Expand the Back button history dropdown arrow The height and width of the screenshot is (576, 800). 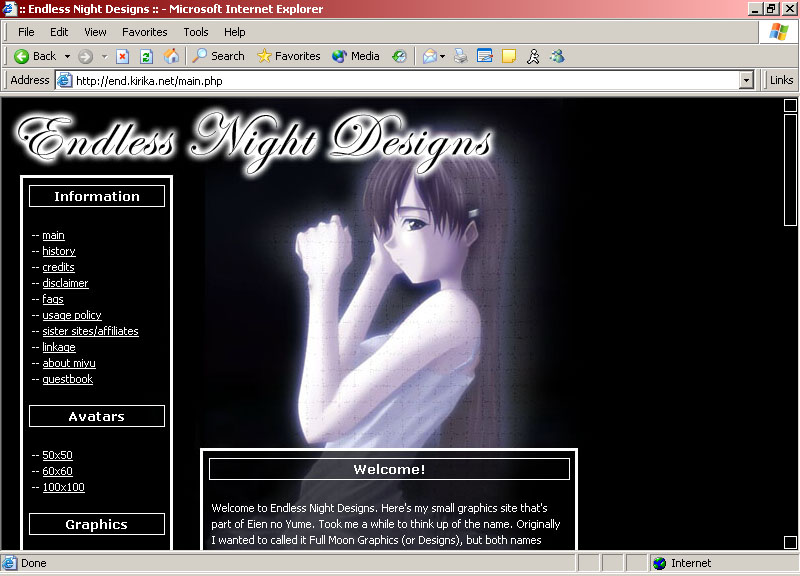[67, 56]
